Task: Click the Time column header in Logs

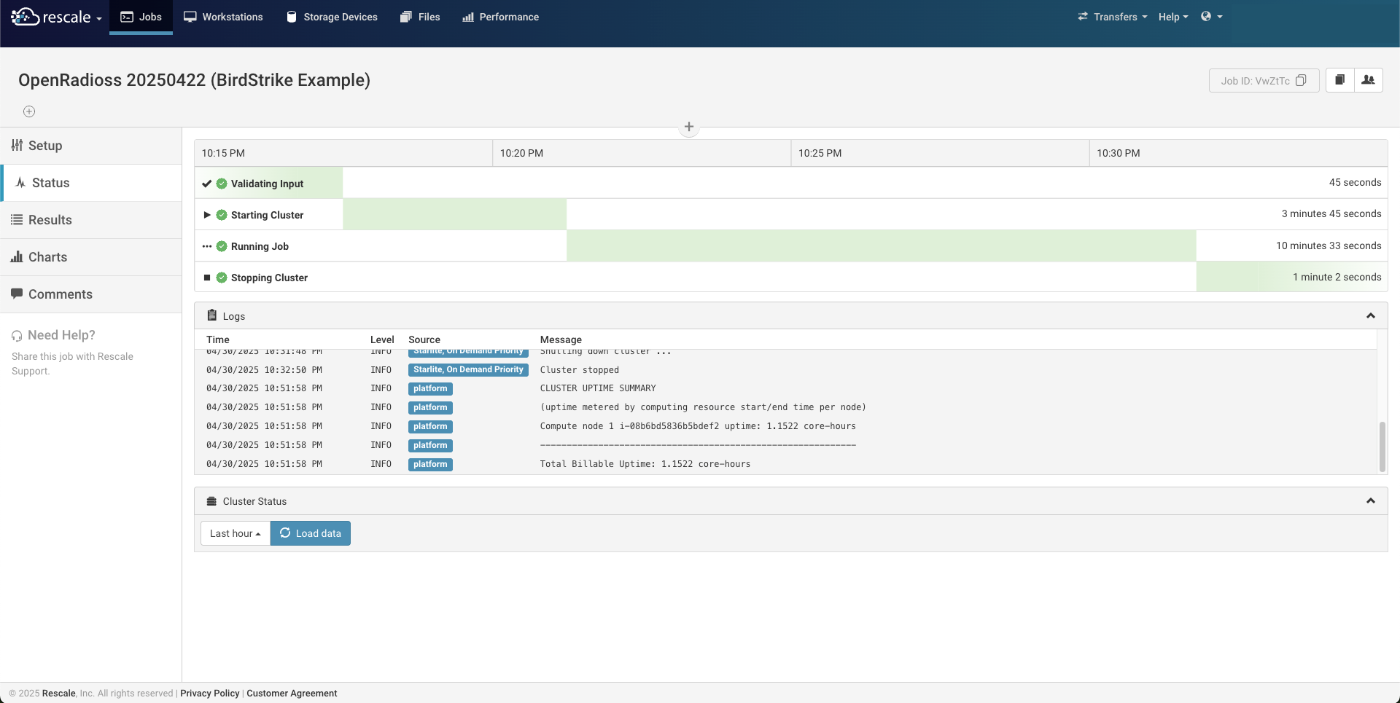Action: tap(218, 340)
